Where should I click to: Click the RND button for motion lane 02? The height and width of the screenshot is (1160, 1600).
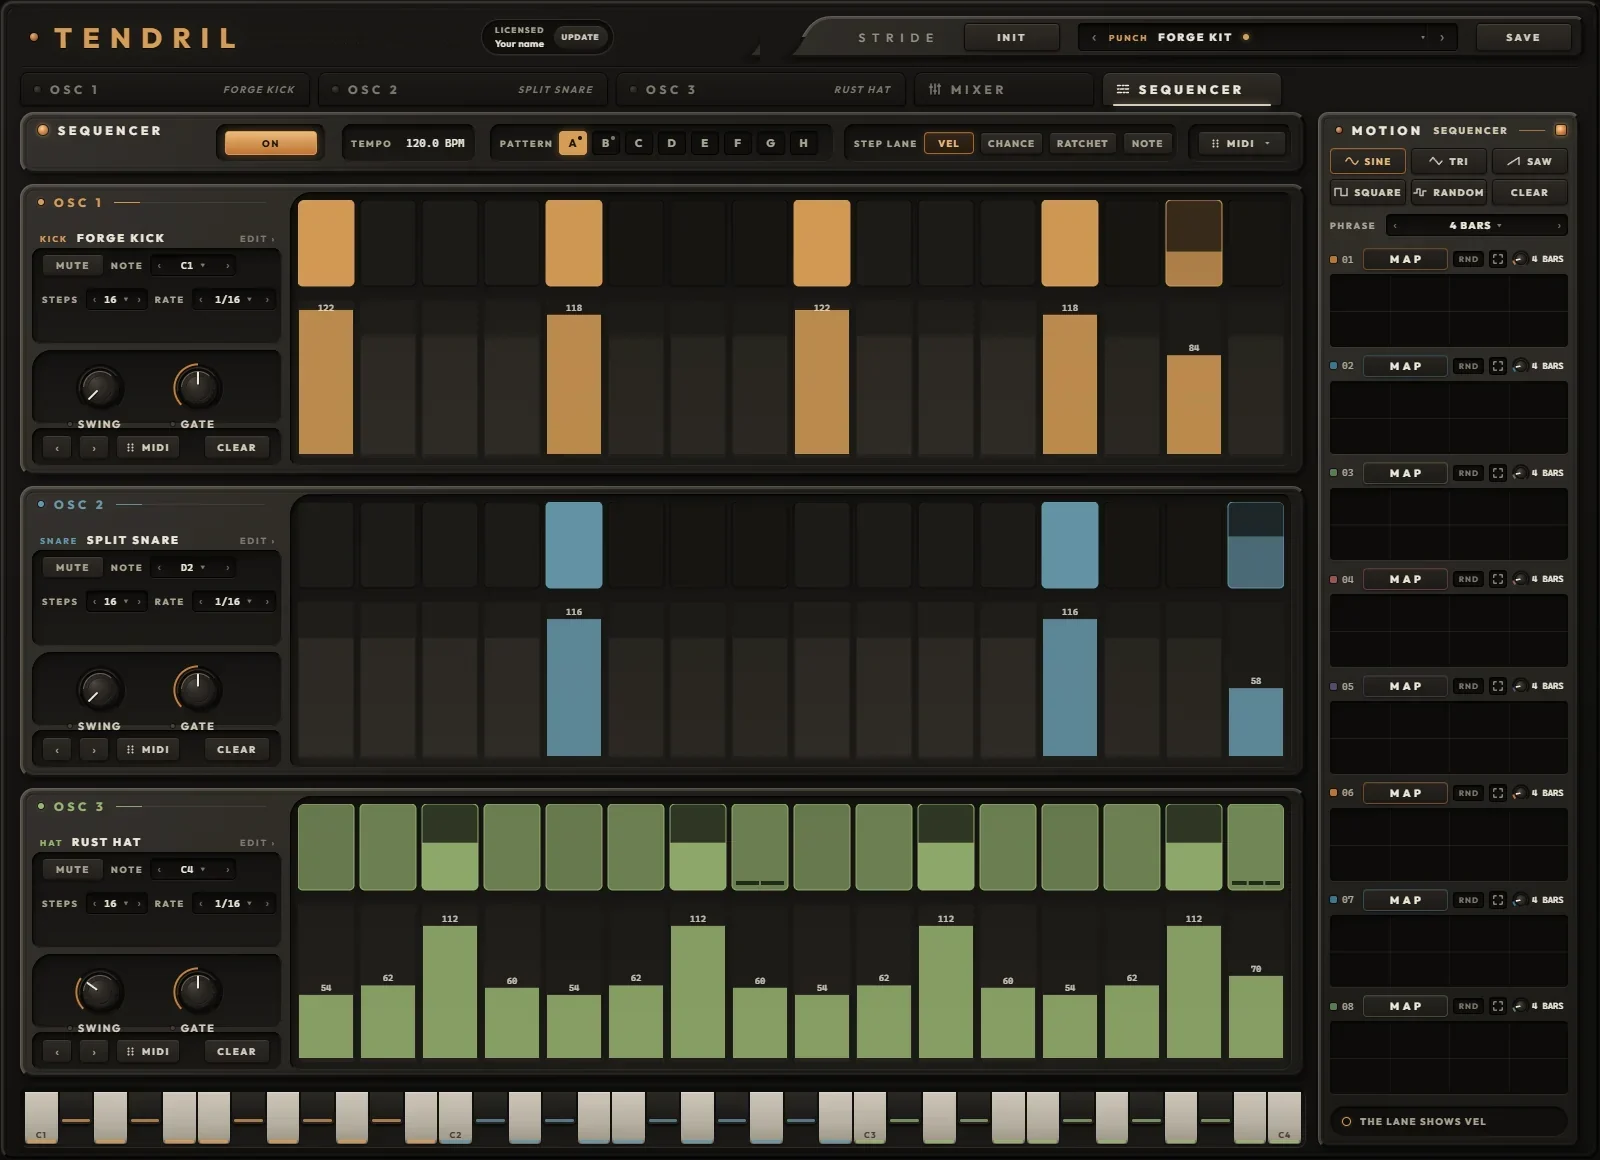point(1468,366)
